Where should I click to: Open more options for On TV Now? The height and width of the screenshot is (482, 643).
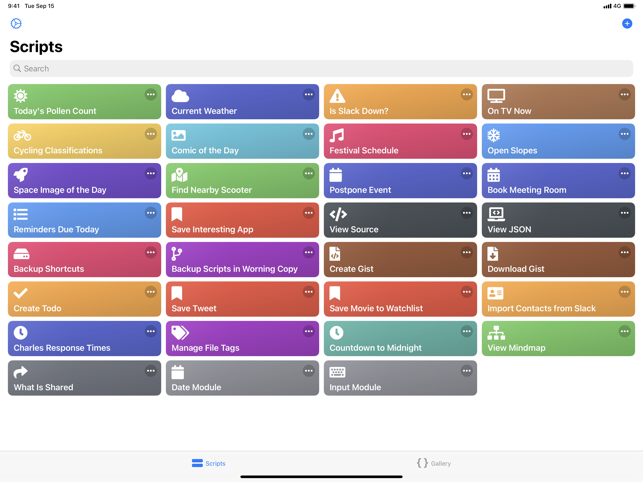624,95
